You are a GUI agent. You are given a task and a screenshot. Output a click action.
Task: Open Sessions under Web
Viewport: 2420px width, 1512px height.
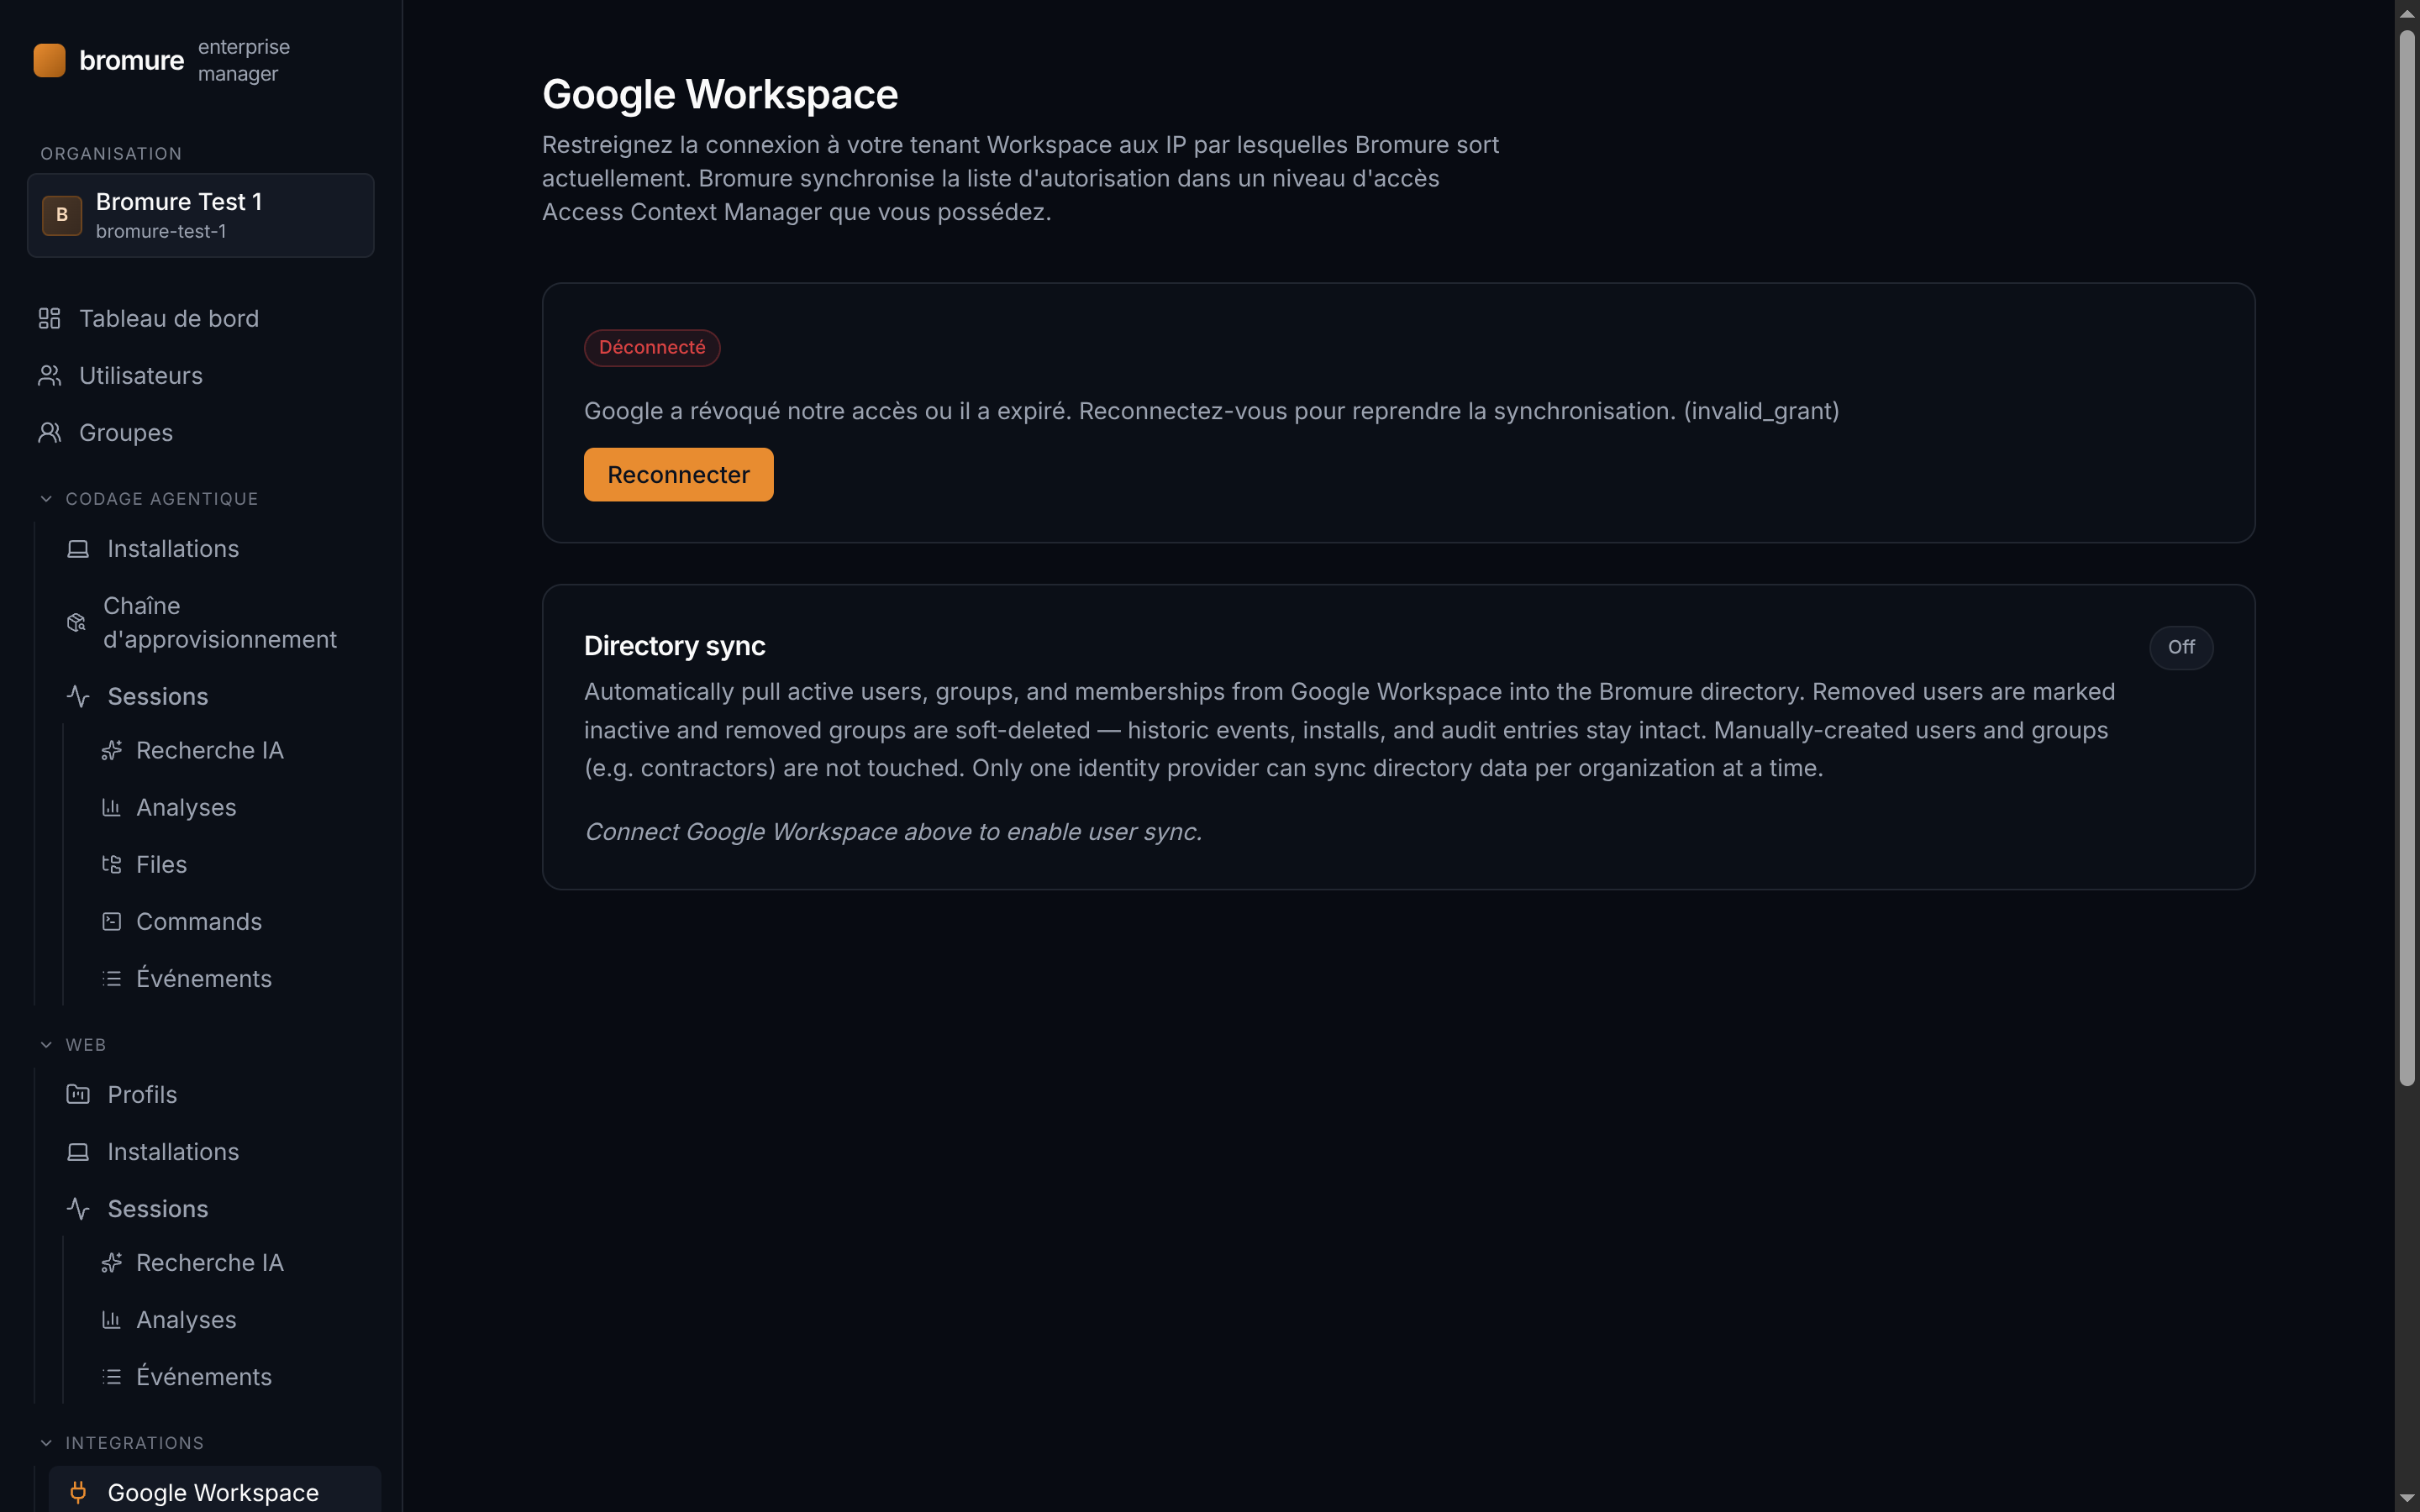(158, 1208)
